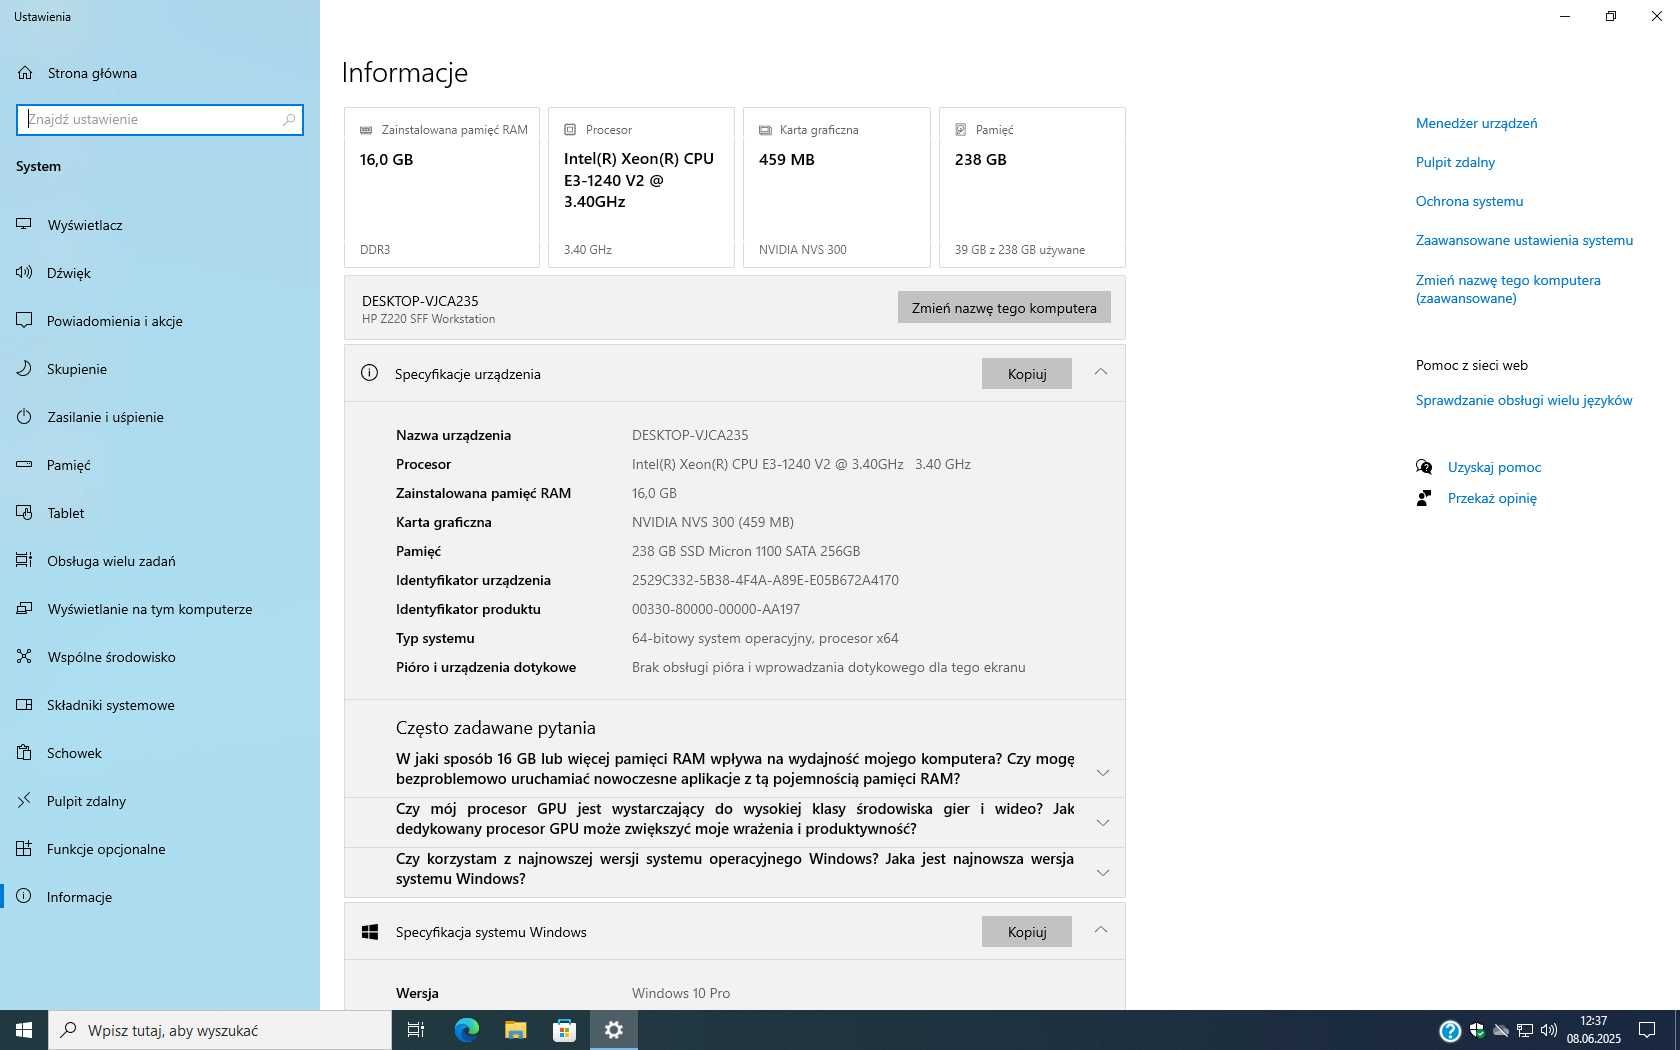The image size is (1680, 1050).
Task: Select the Skupienie moon icon
Action: [24, 368]
